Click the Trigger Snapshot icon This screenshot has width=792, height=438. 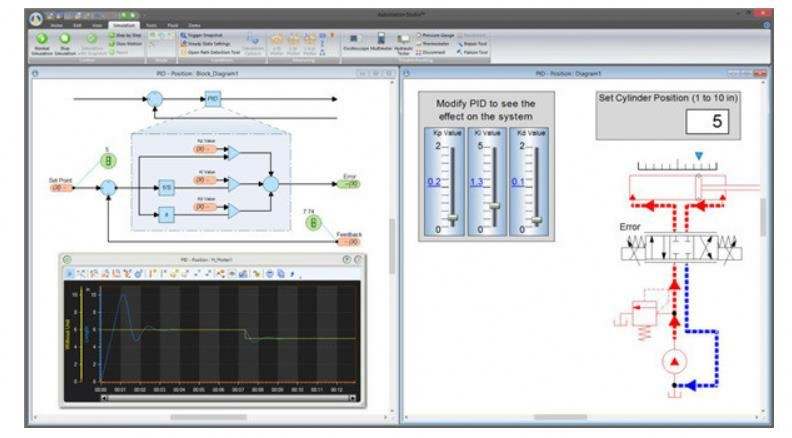coord(184,33)
